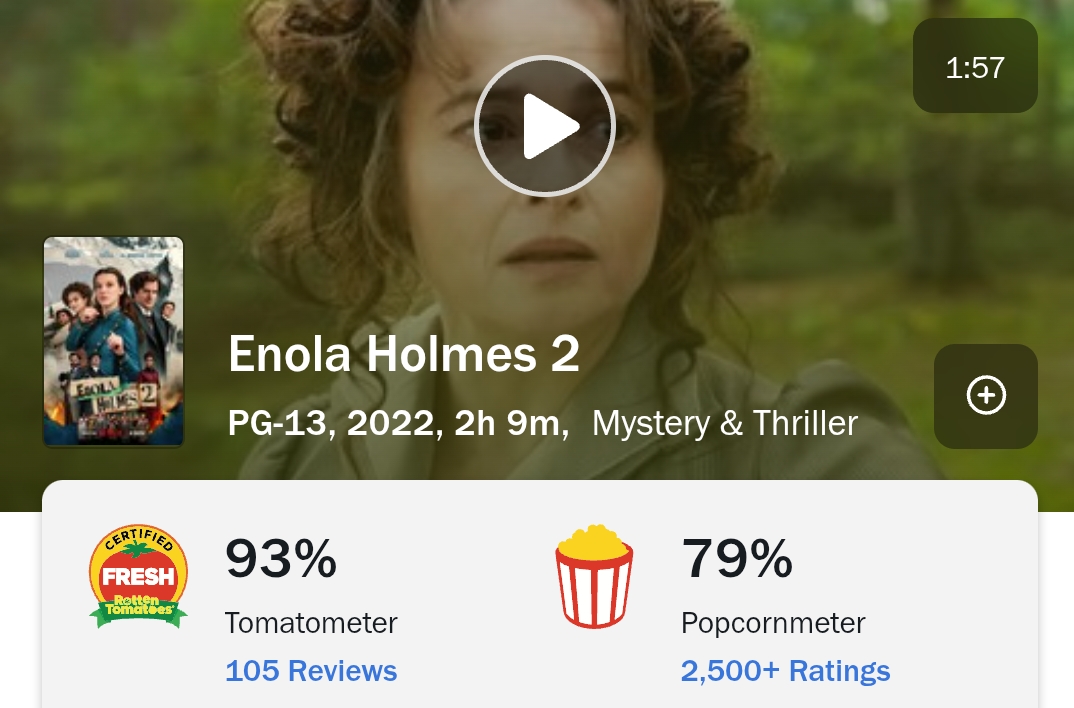Click the white play triangle in circle
Image resolution: width=1074 pixels, height=708 pixels.
click(550, 126)
